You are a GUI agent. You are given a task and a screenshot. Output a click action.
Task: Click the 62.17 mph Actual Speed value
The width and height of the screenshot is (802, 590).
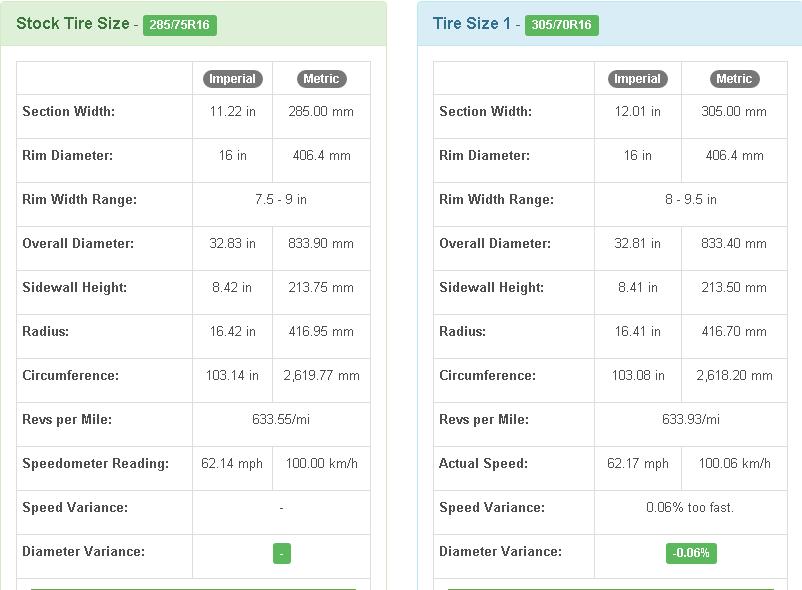[x=638, y=464]
